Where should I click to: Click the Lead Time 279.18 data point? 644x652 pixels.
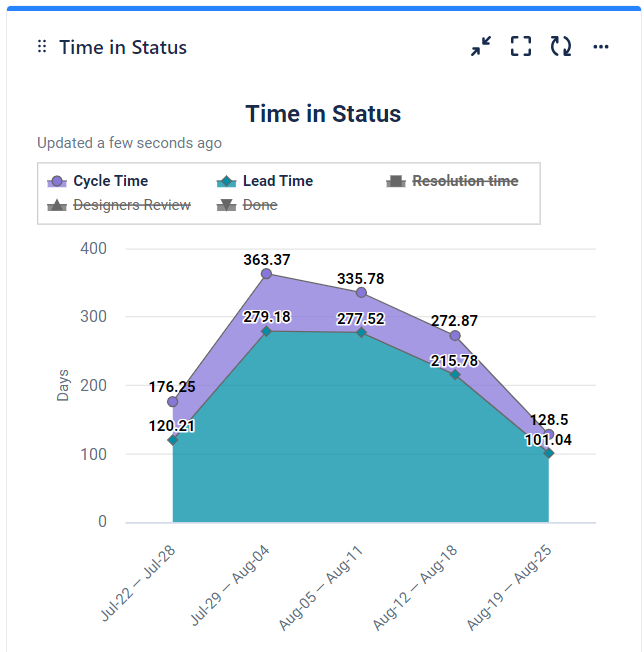click(267, 330)
